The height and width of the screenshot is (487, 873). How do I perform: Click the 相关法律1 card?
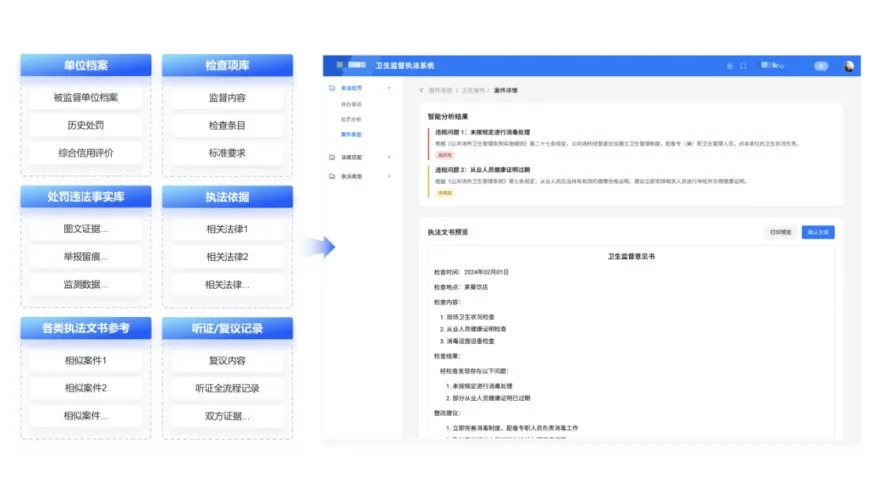(x=227, y=229)
